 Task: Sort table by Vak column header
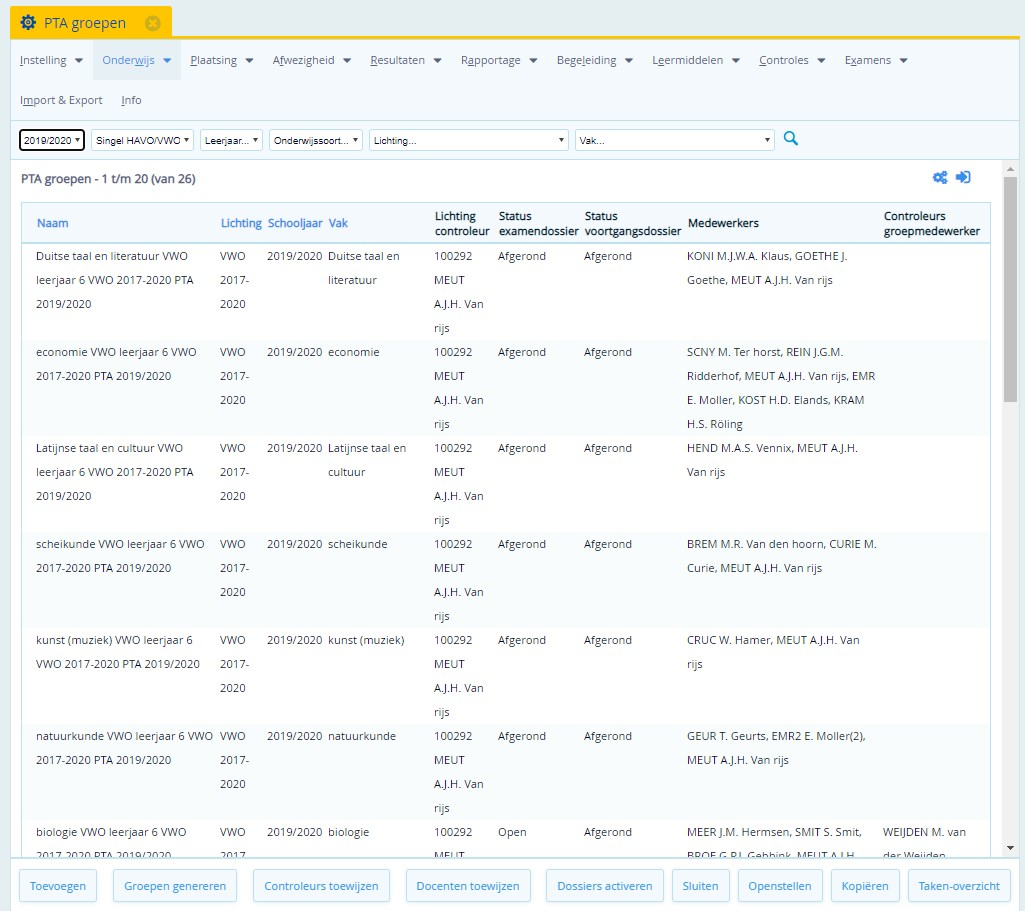click(338, 223)
